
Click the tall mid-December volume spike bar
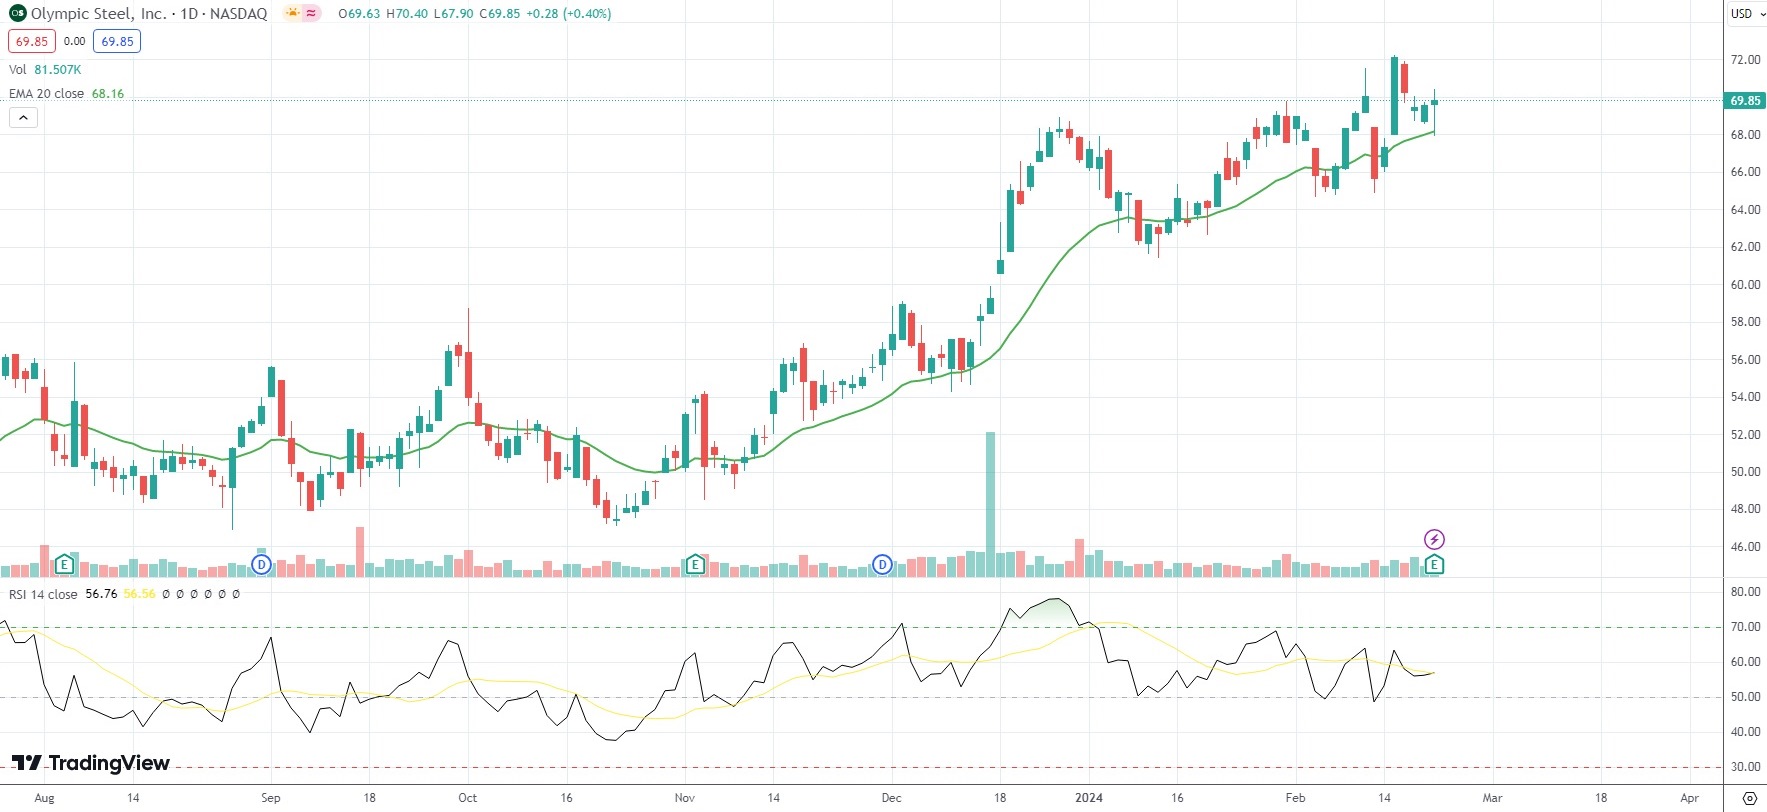[990, 504]
